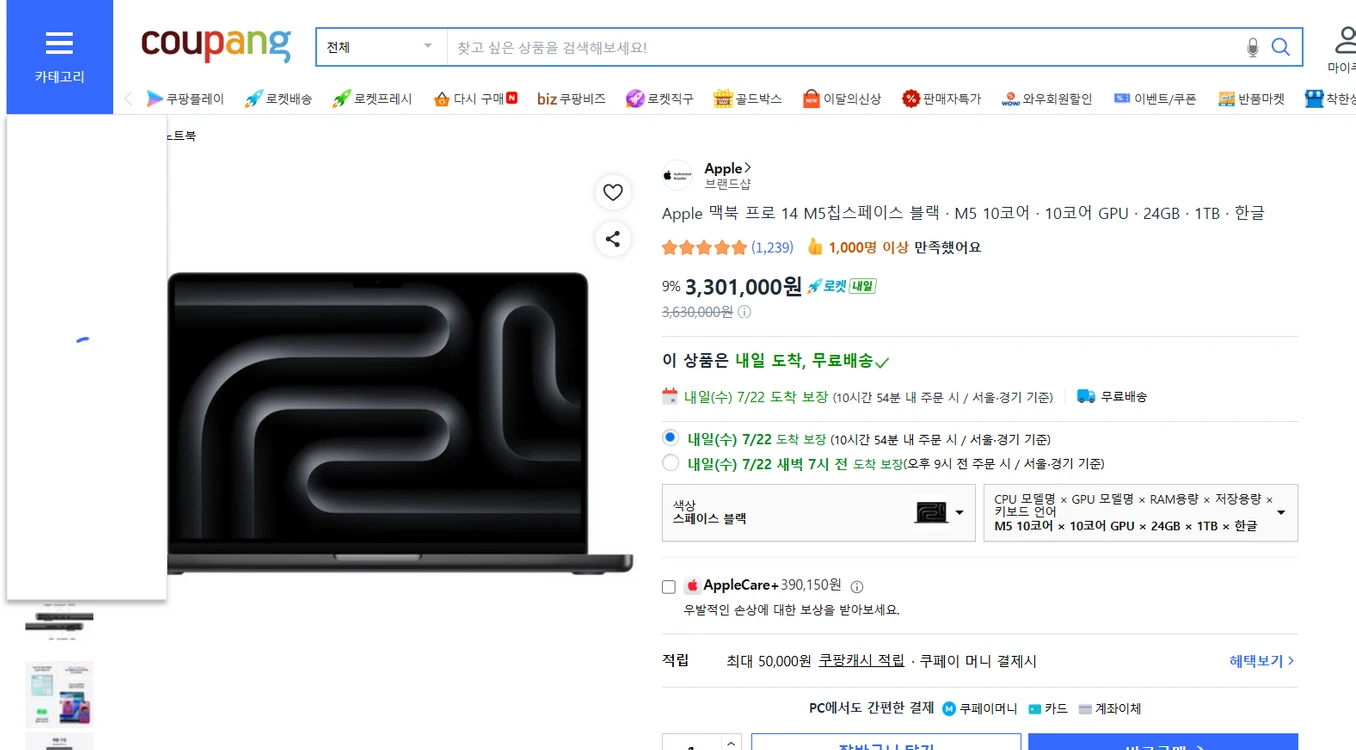Open 이벤트/쿠폰 in navigation bar
Image resolution: width=1356 pixels, height=750 pixels.
click(1155, 99)
